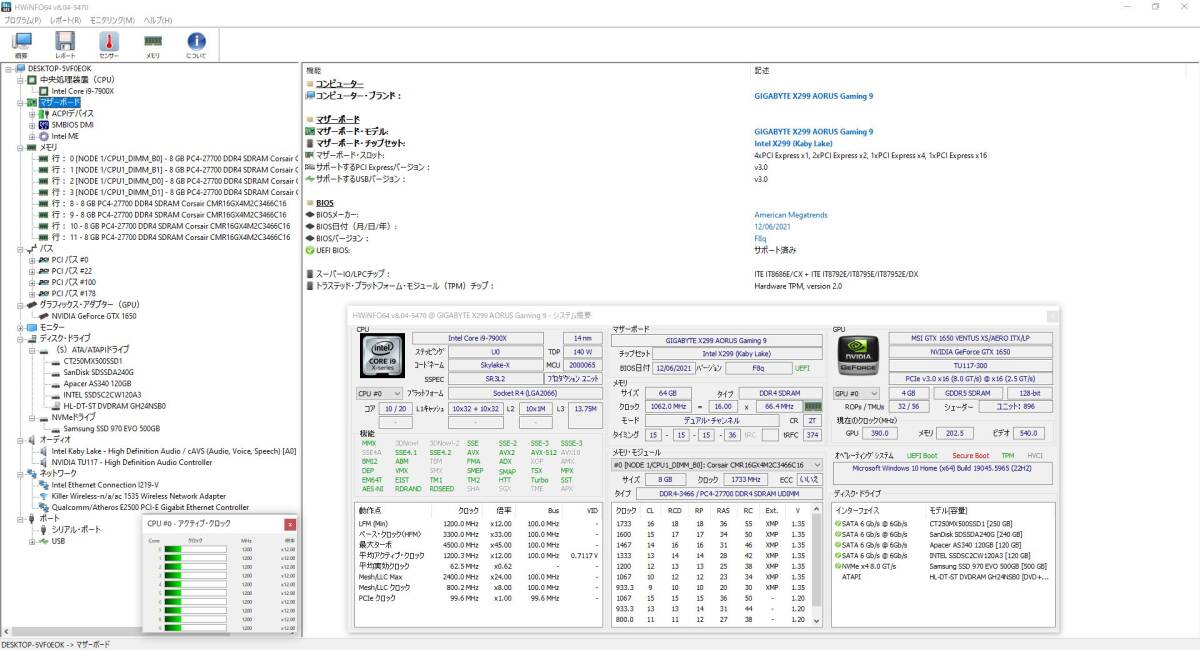Open the プログラム(P) menu
The width and height of the screenshot is (1200, 650).
click(x=22, y=20)
